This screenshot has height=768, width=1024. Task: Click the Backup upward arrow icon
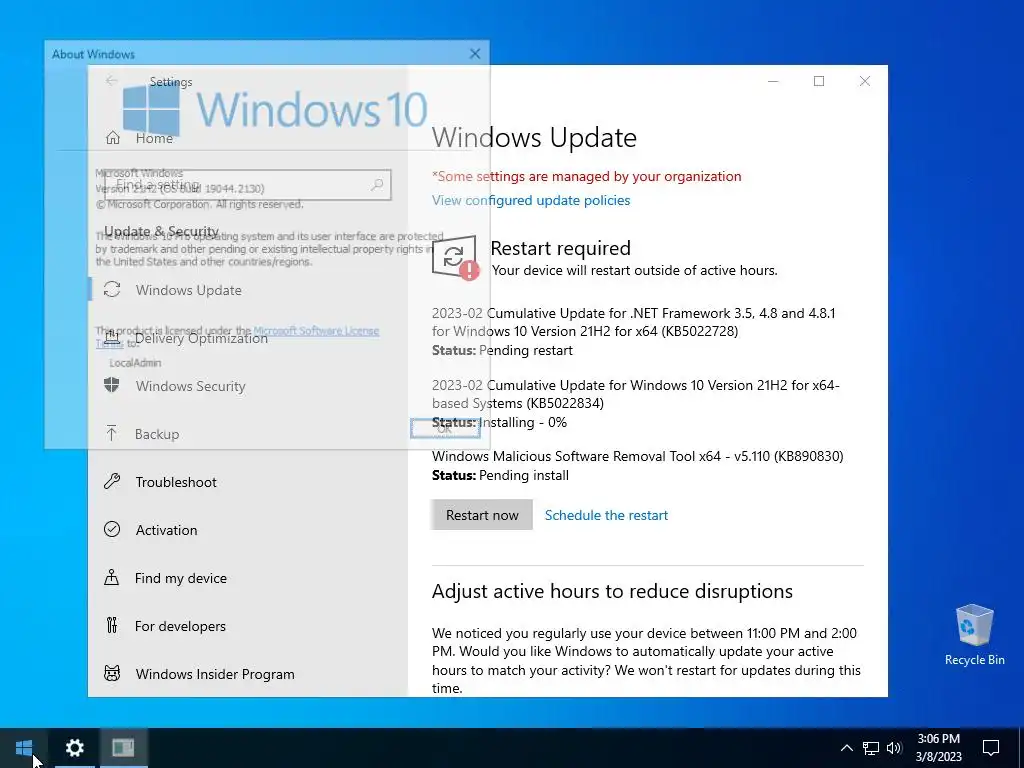[112, 434]
